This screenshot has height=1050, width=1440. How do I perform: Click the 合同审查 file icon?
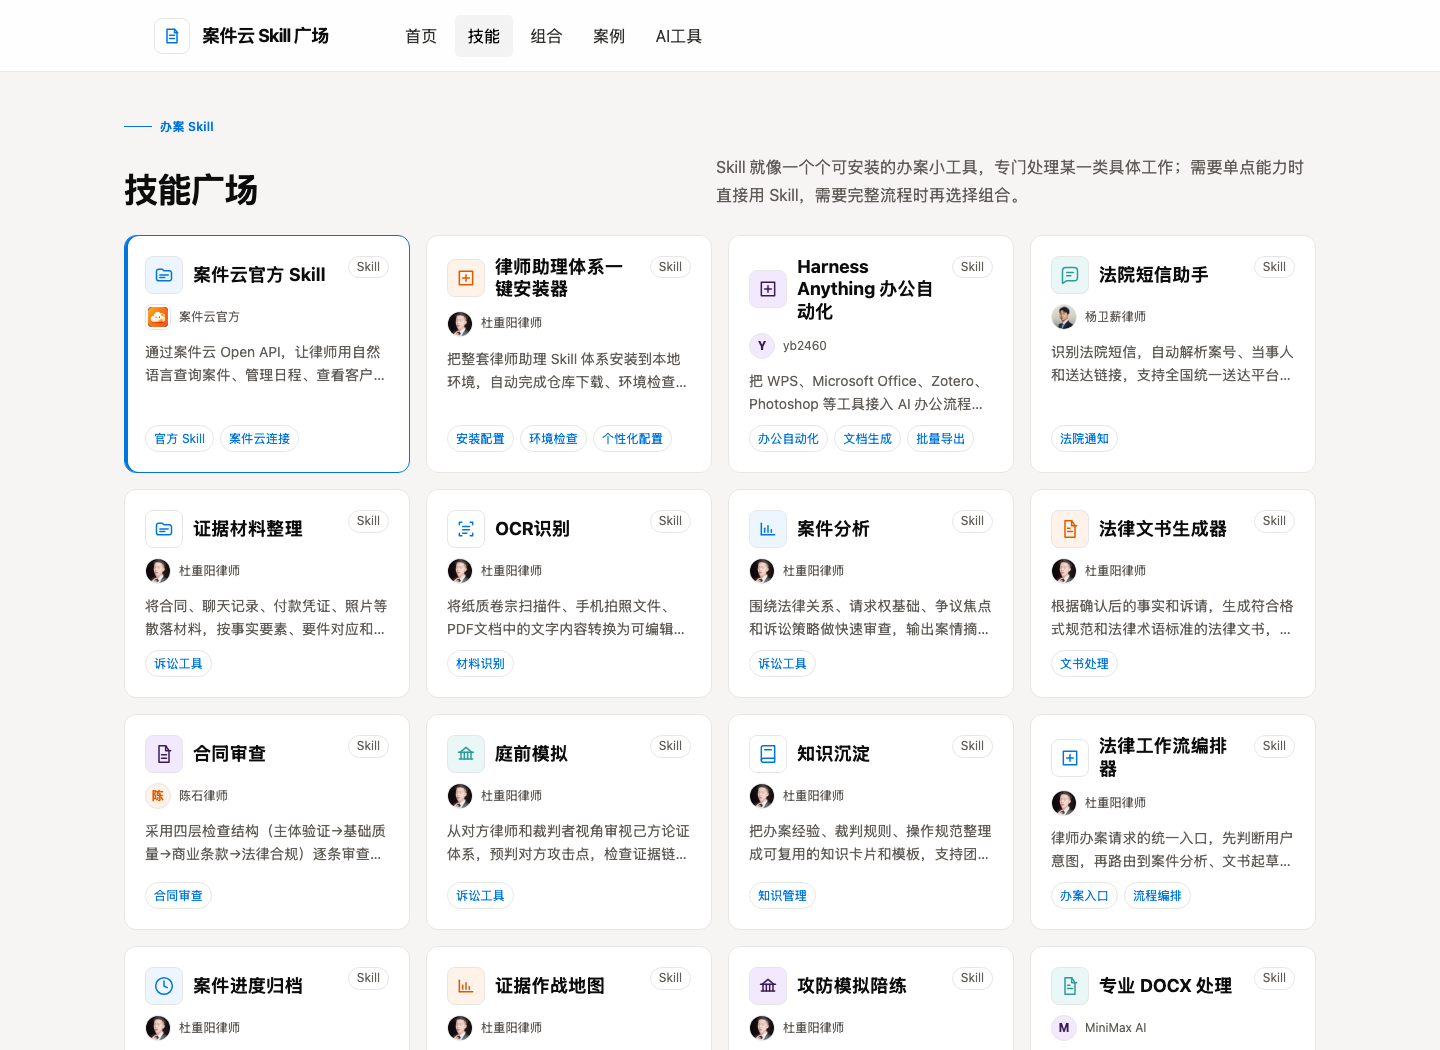coord(164,754)
